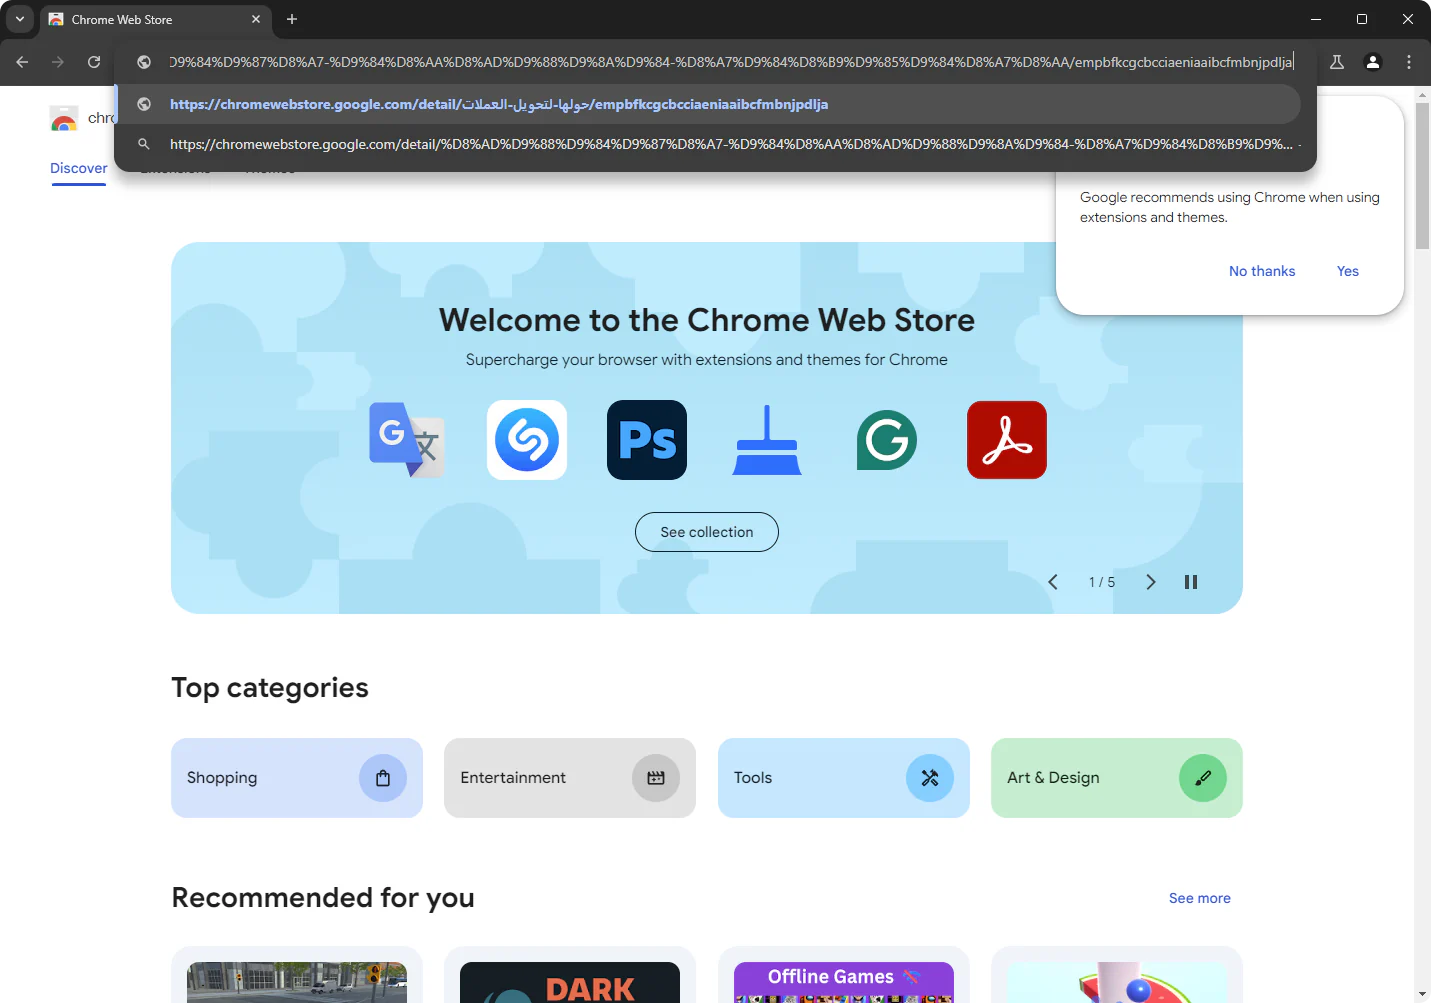The height and width of the screenshot is (1003, 1431).
Task: Click the "Top categories" heading
Action: click(x=270, y=688)
